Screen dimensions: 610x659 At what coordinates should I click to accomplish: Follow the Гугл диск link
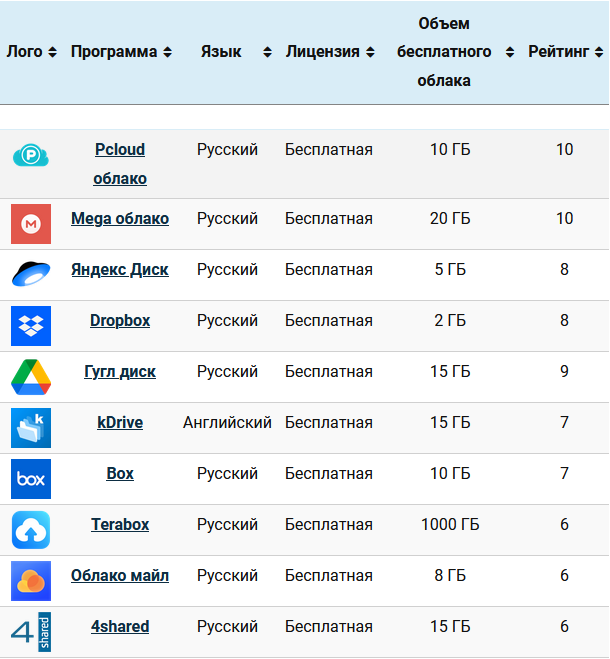pyautogui.click(x=120, y=371)
